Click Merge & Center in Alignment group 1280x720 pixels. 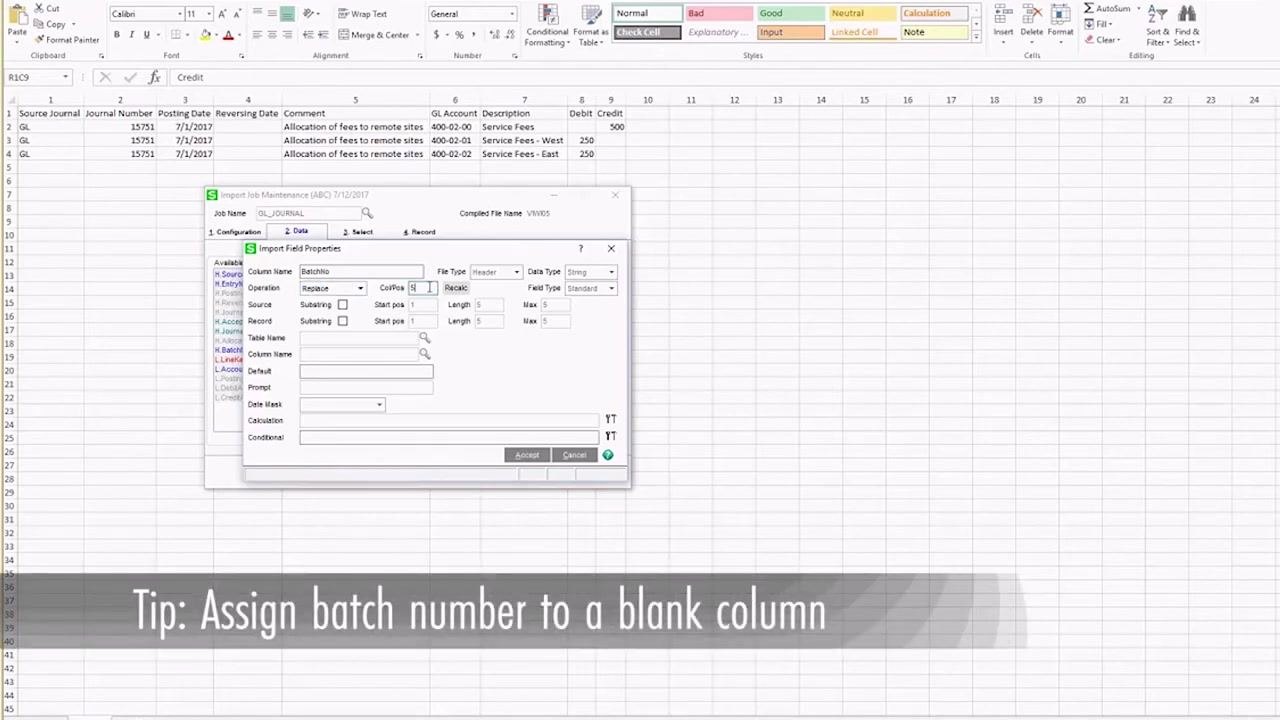coord(374,35)
